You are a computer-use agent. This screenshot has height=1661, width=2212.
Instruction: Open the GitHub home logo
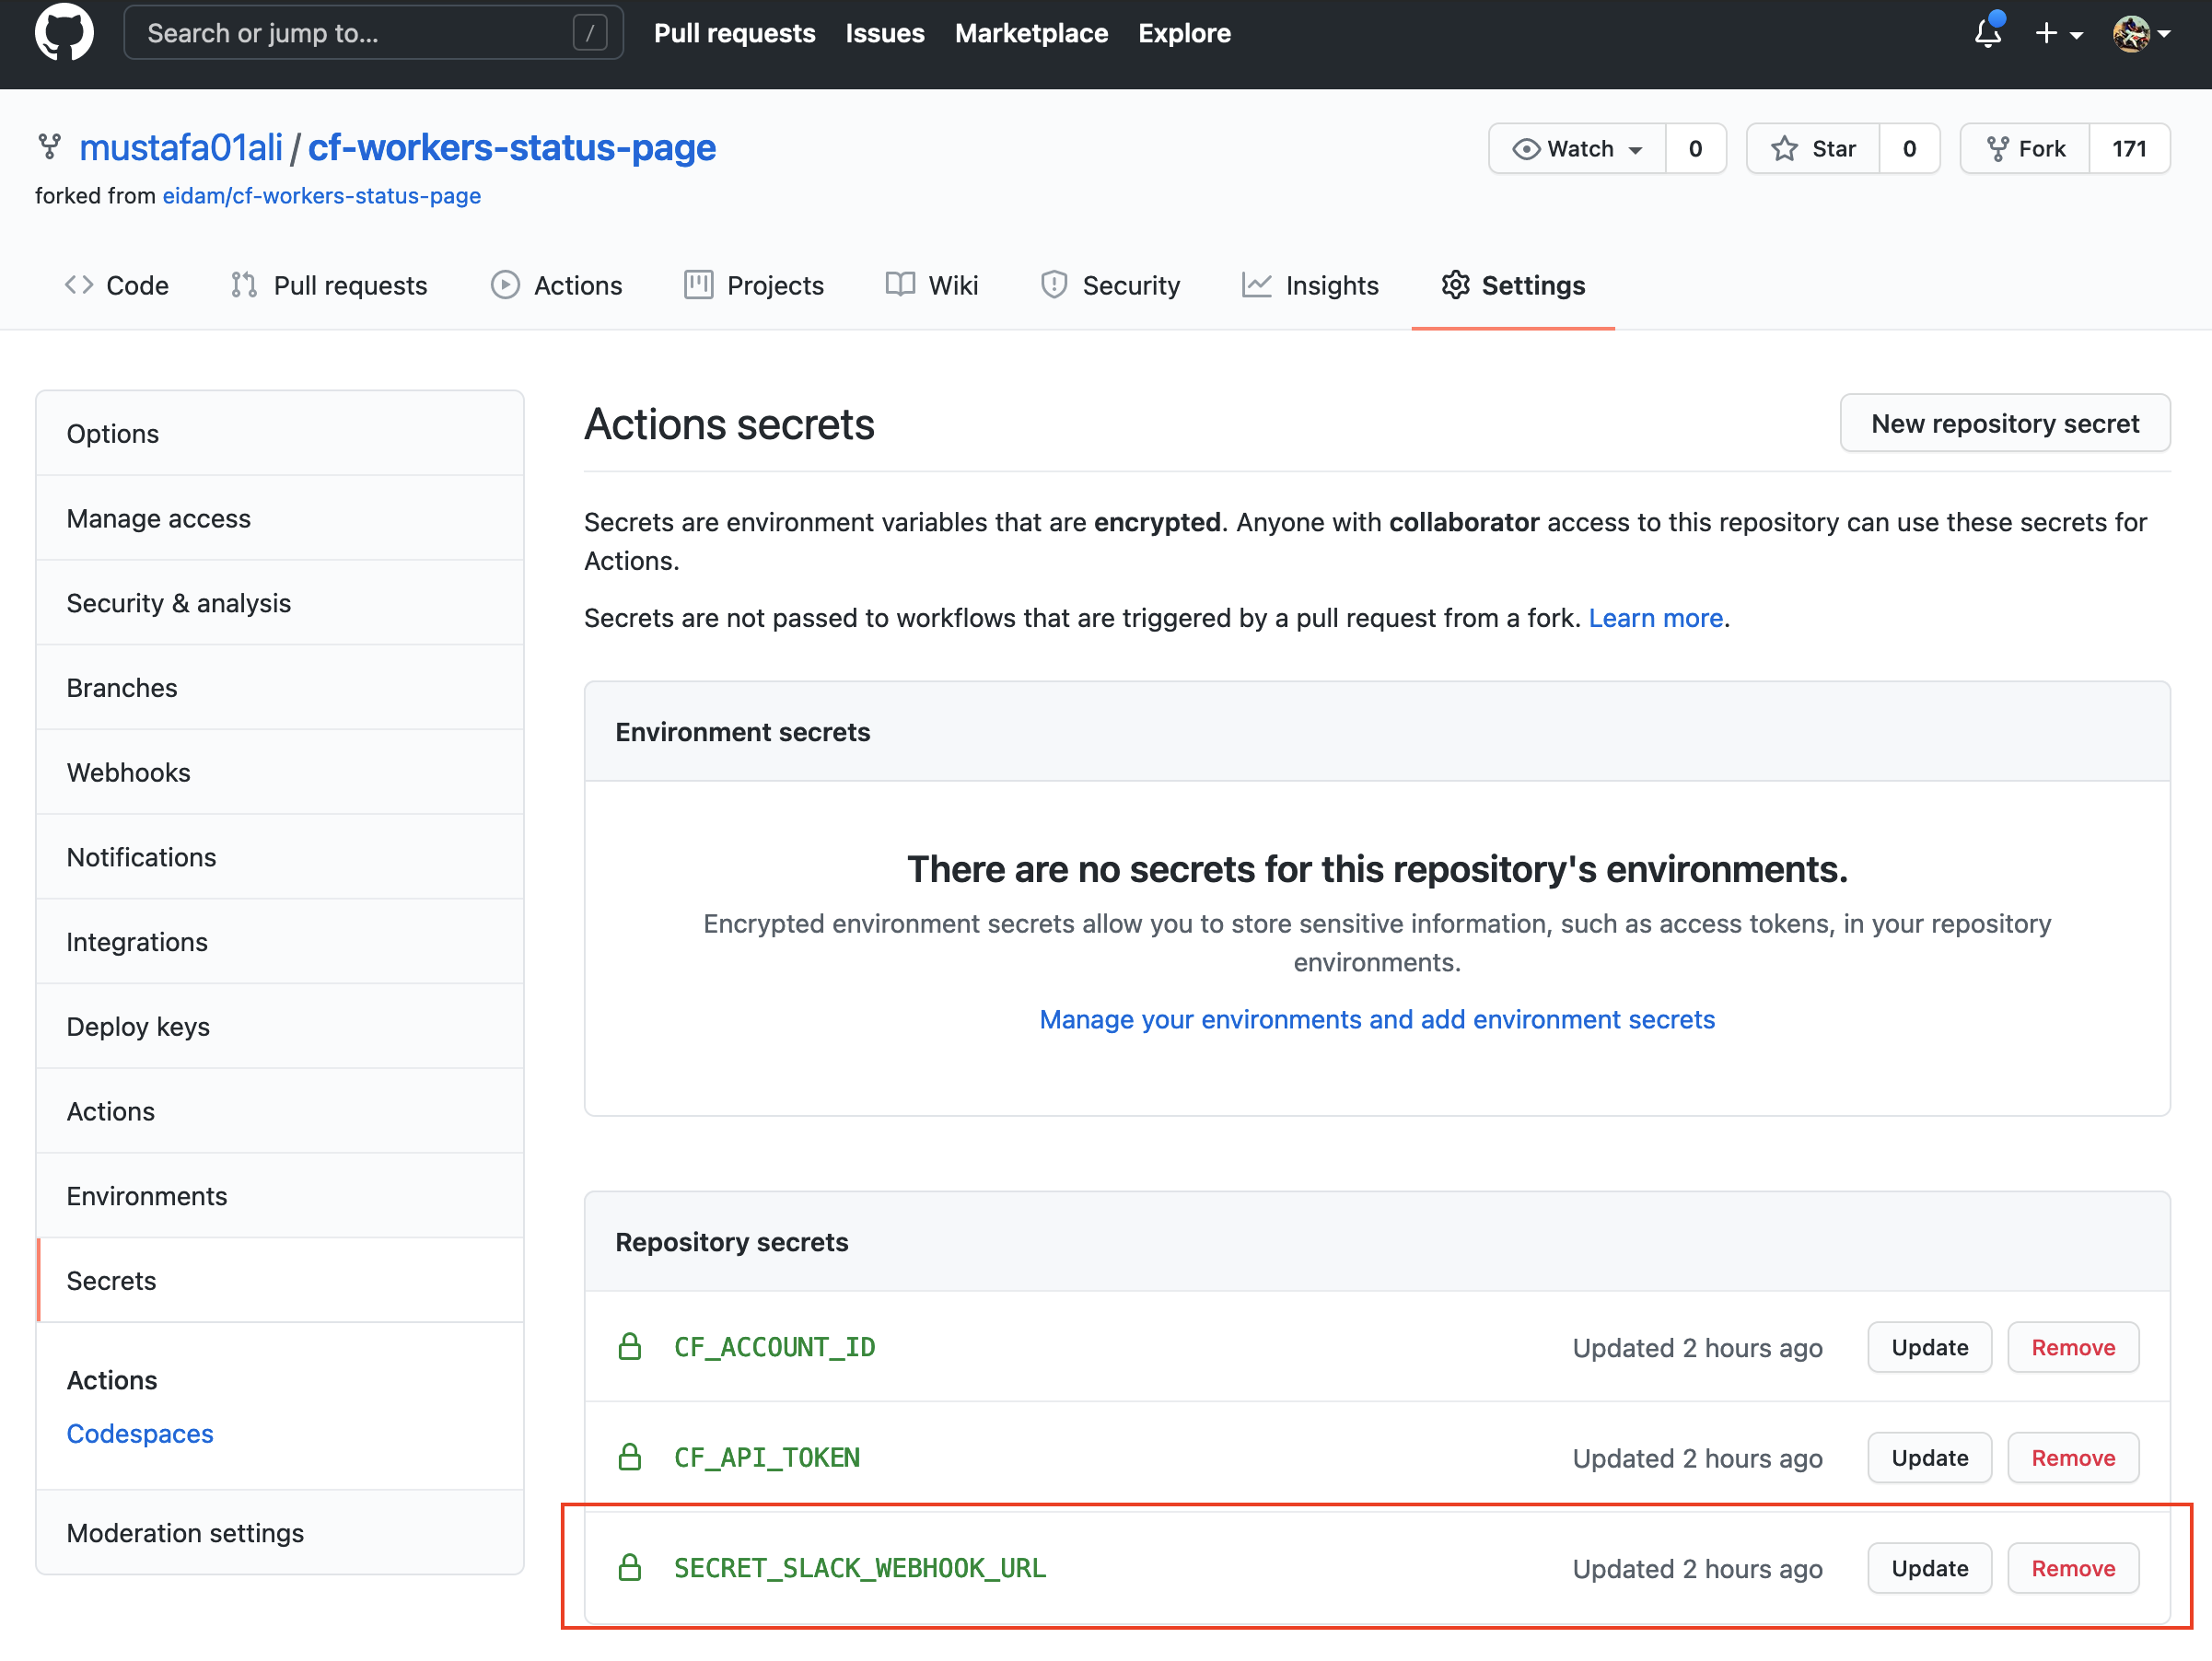pos(64,32)
